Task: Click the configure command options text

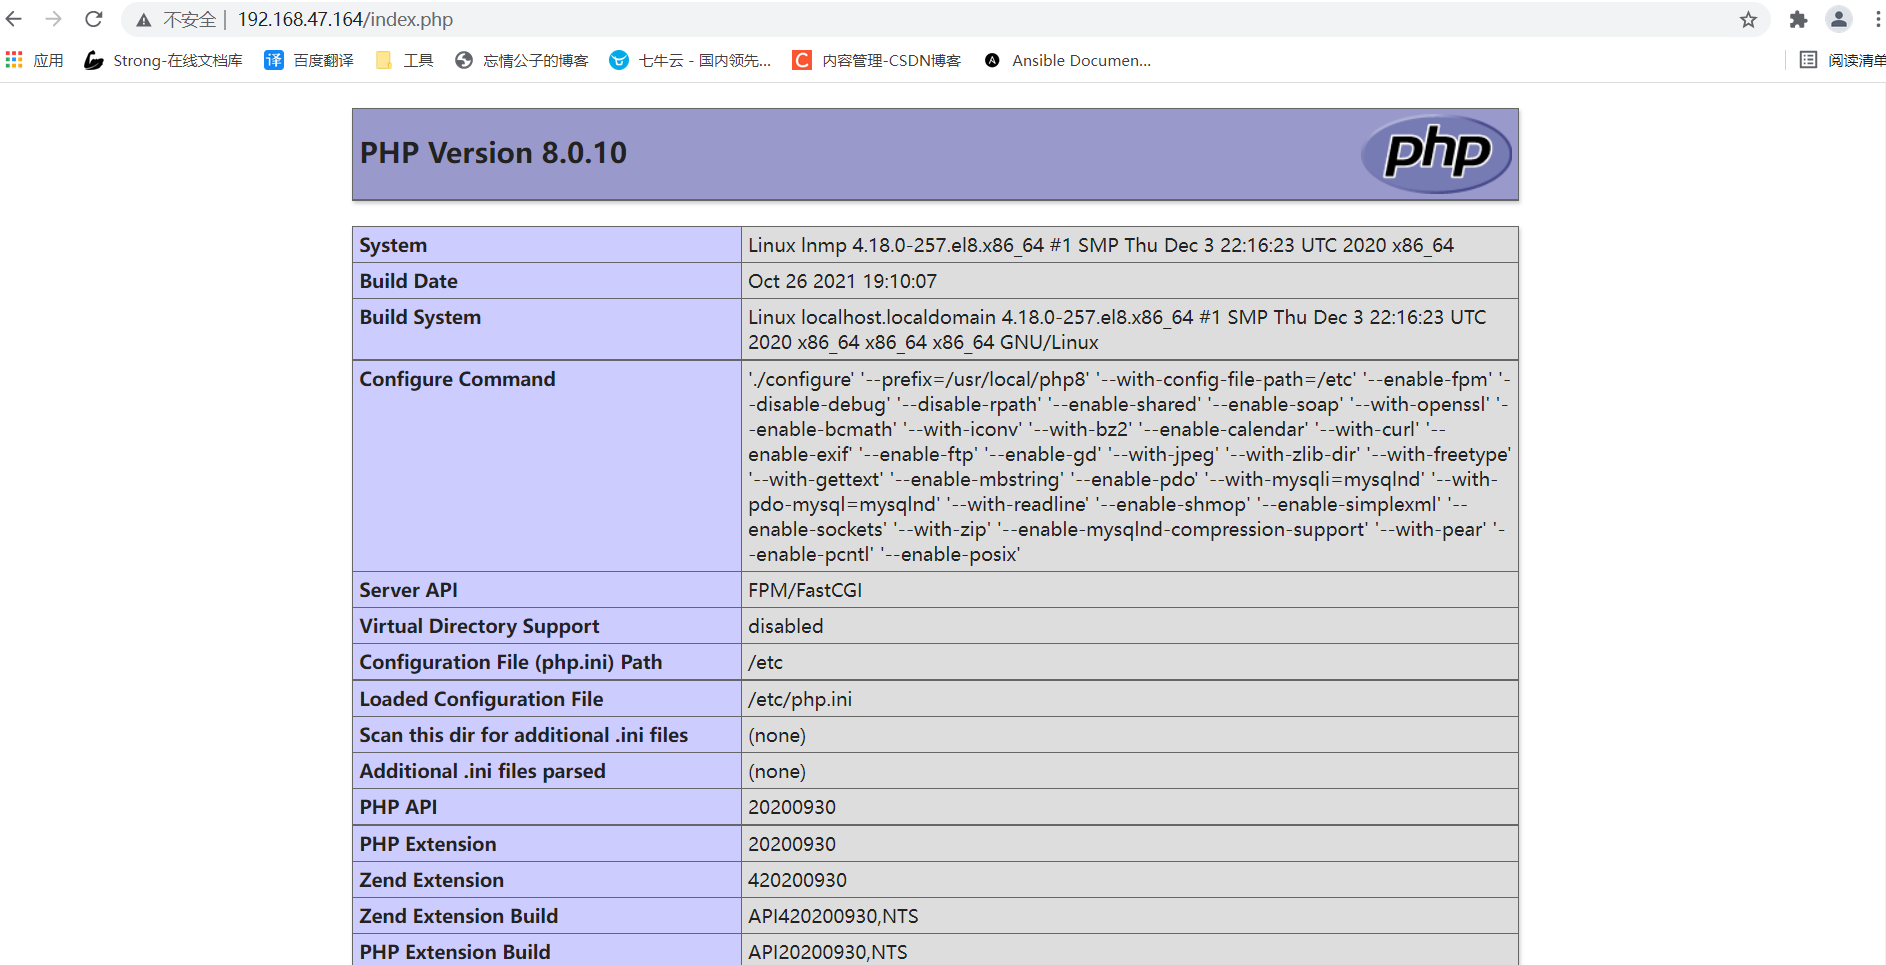Action: [x=1129, y=466]
